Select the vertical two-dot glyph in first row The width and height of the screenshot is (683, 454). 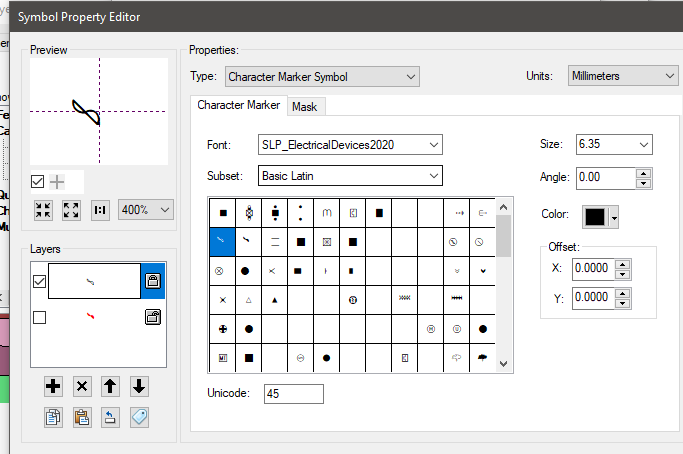pyautogui.click(x=301, y=213)
